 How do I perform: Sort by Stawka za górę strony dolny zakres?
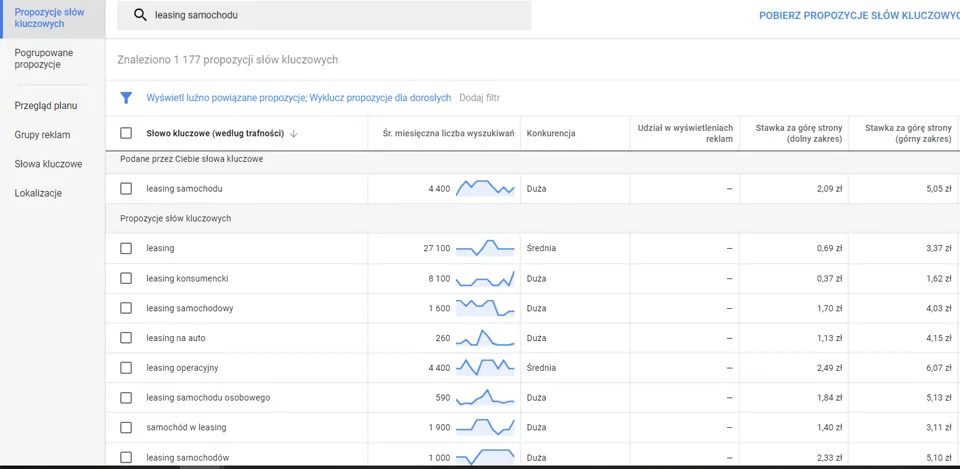point(799,133)
